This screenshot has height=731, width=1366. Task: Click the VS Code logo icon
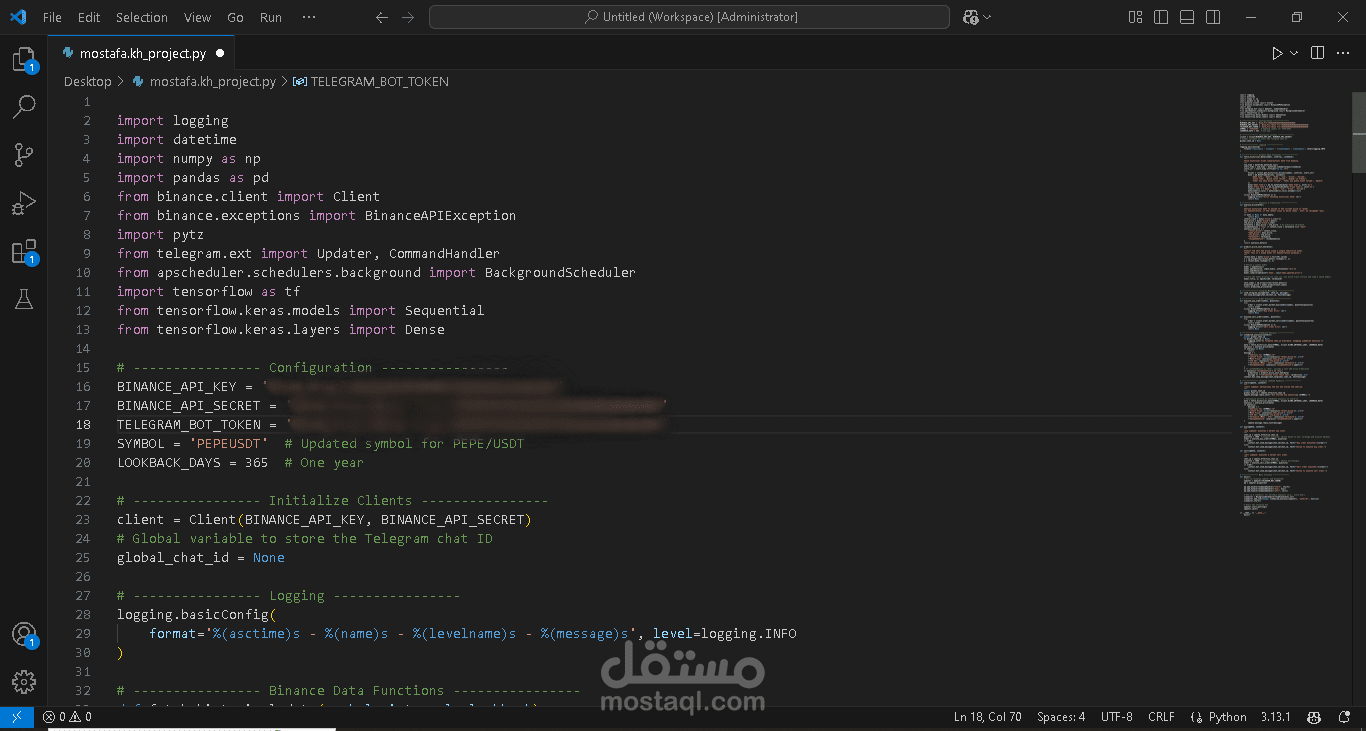point(18,17)
